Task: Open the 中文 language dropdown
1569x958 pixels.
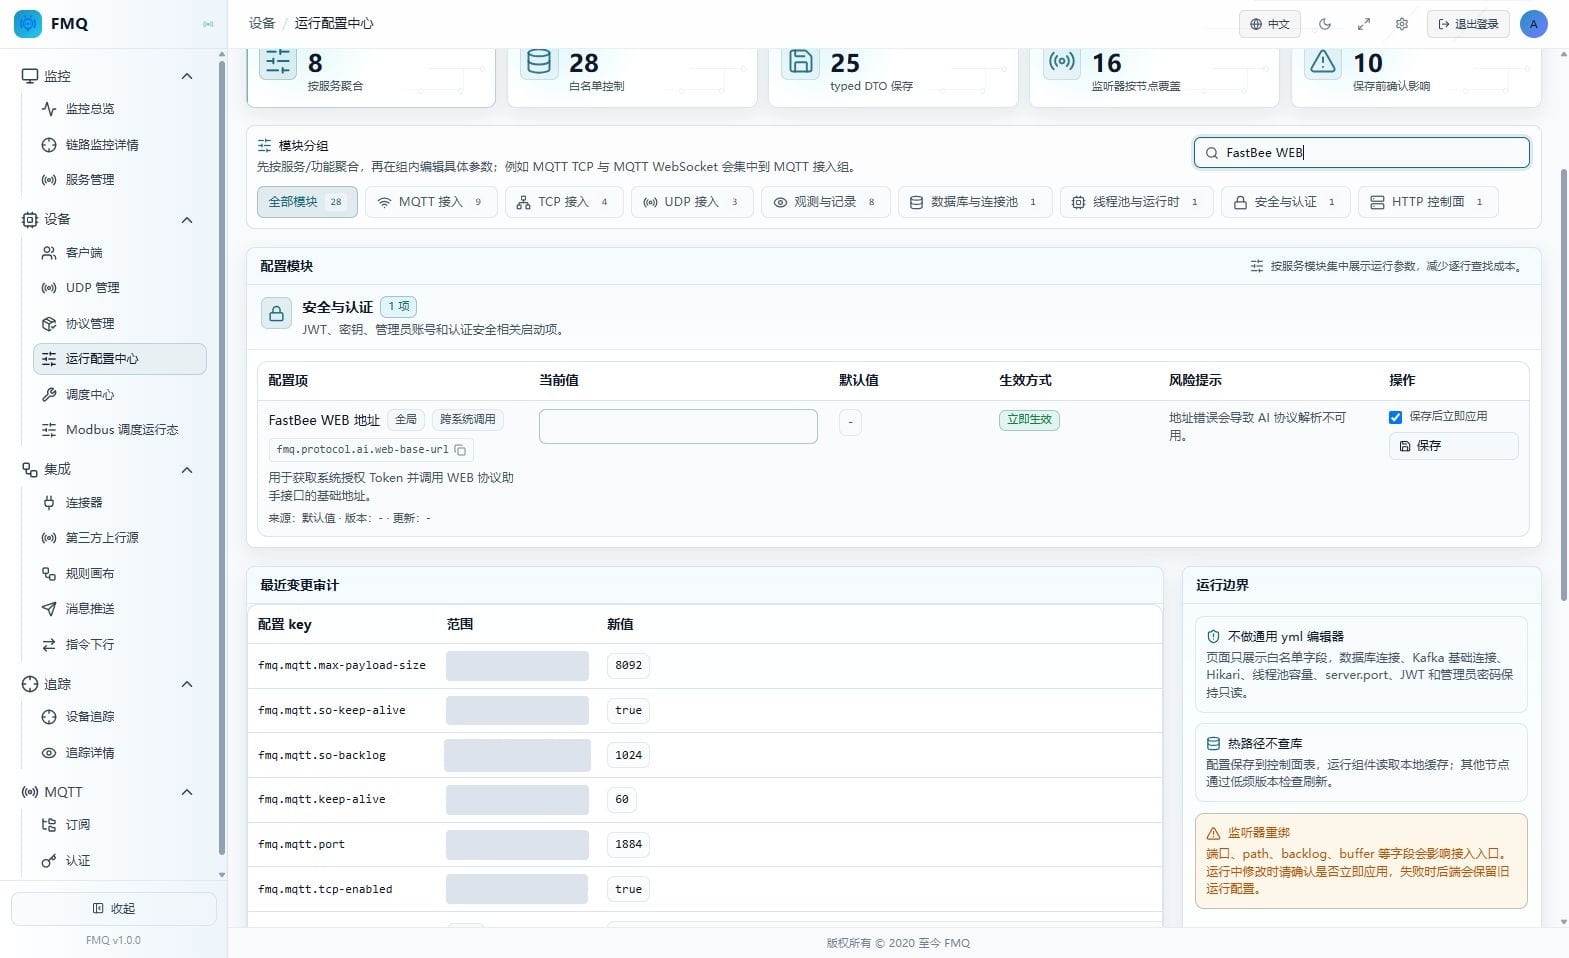Action: click(1270, 24)
